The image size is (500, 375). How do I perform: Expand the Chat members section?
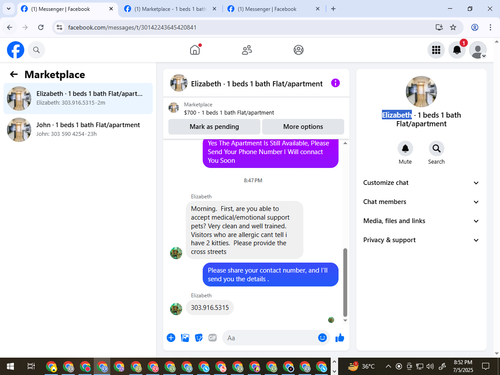pyautogui.click(x=421, y=202)
